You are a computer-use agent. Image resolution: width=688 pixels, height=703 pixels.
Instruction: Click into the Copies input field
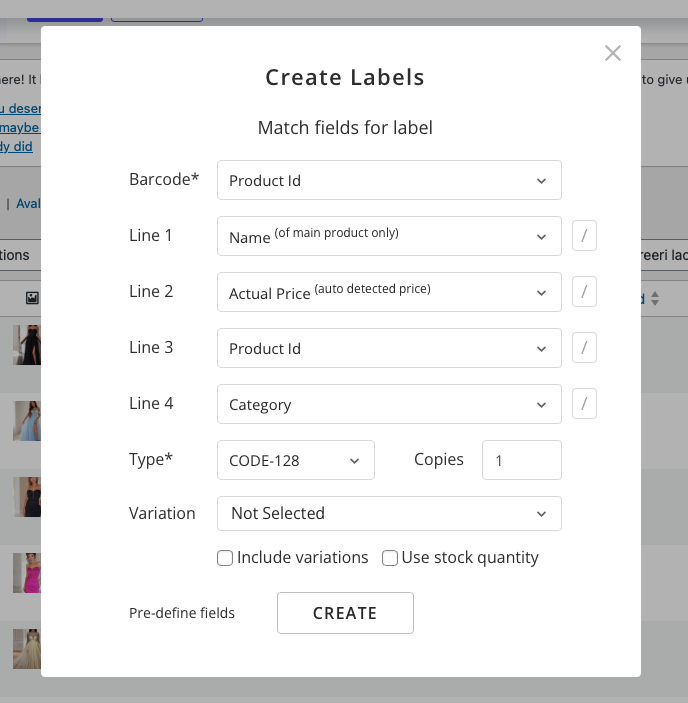[521, 460]
